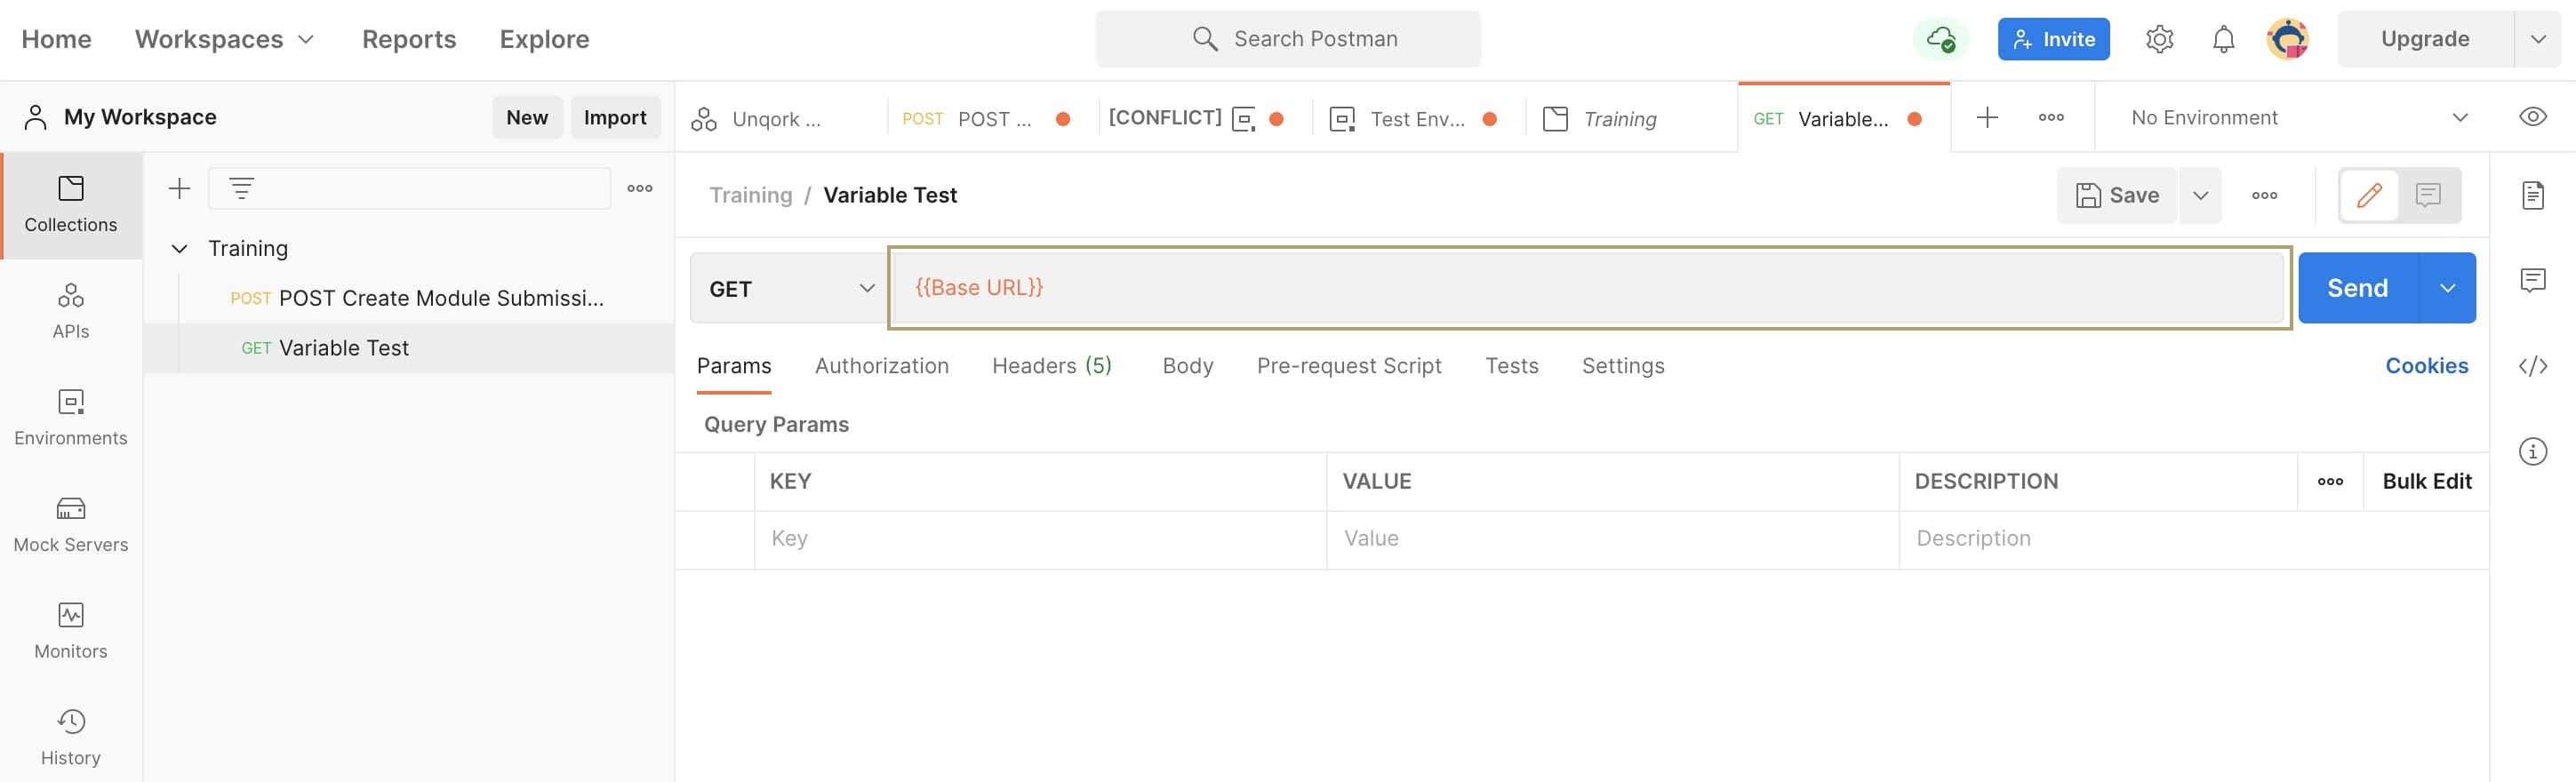Screen dimensions: 2576x782
Task: Open the History sidebar section
Action: 71,737
